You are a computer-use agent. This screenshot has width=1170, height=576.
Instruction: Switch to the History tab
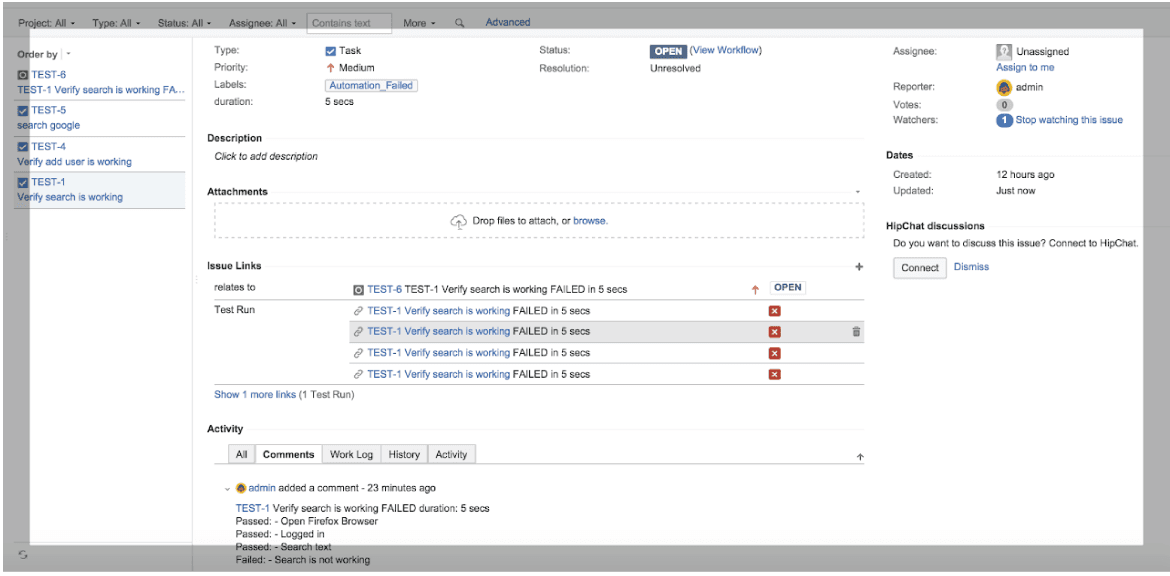coord(404,454)
